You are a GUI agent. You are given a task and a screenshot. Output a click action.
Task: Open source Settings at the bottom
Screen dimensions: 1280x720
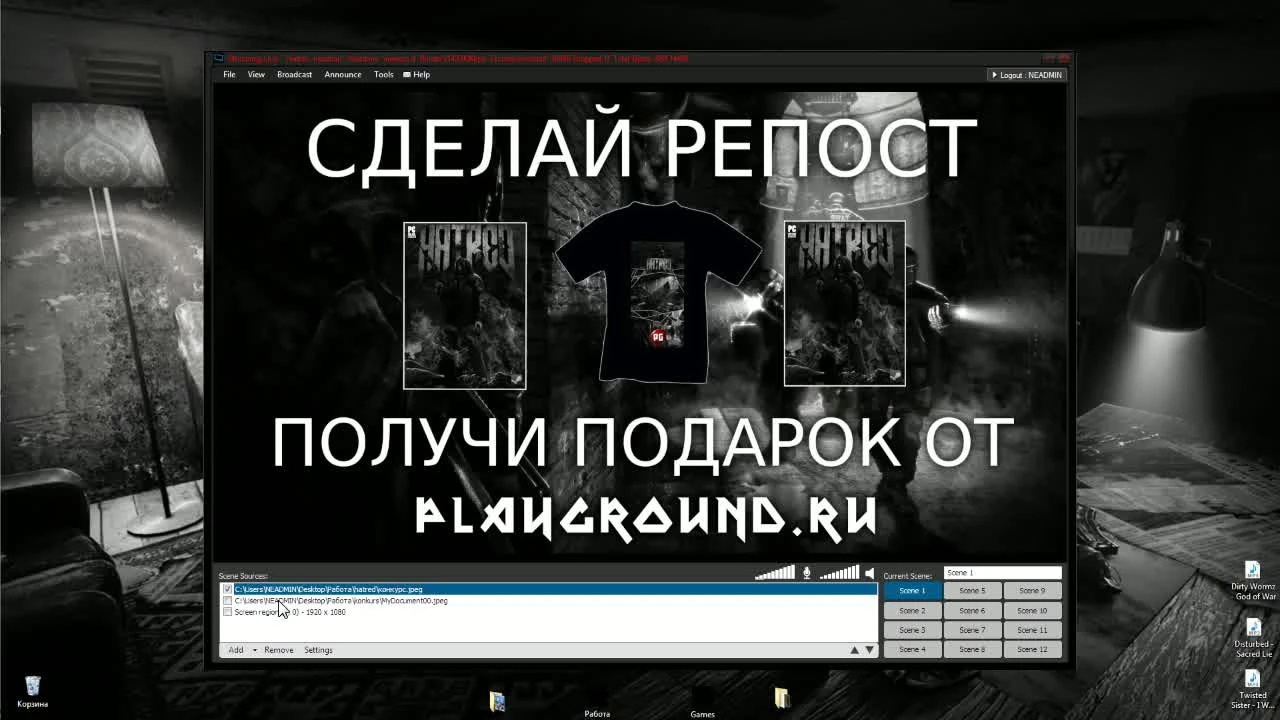[x=318, y=649]
